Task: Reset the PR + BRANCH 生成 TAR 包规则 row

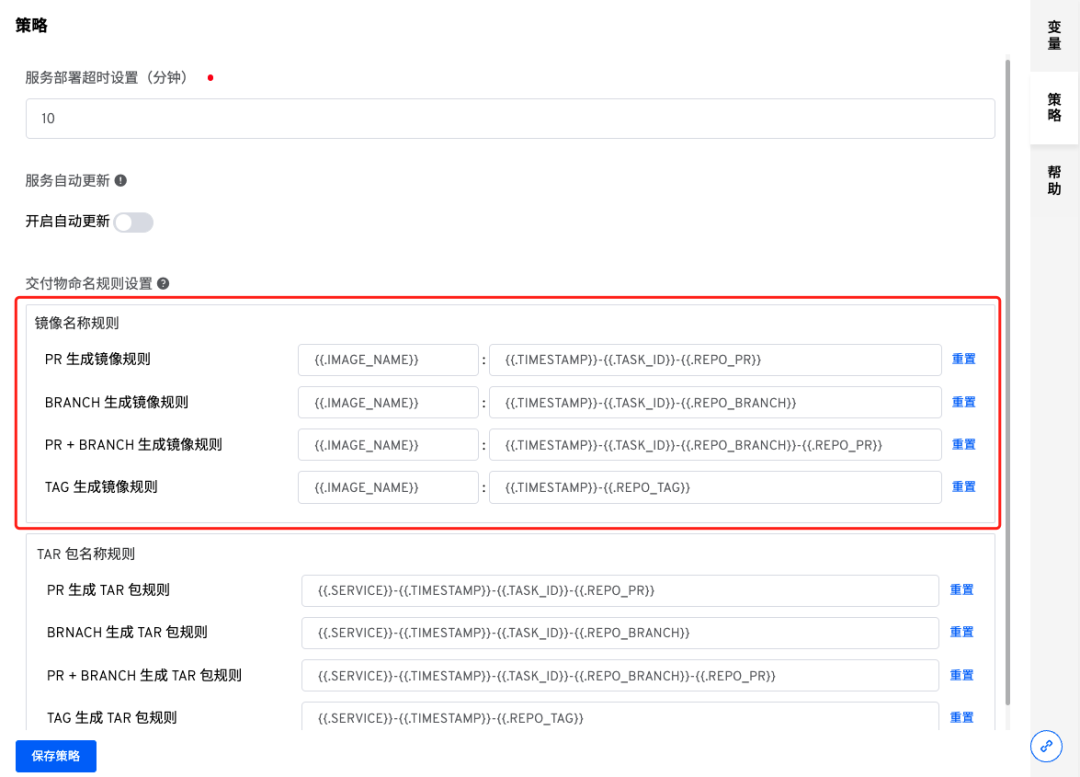Action: 962,675
